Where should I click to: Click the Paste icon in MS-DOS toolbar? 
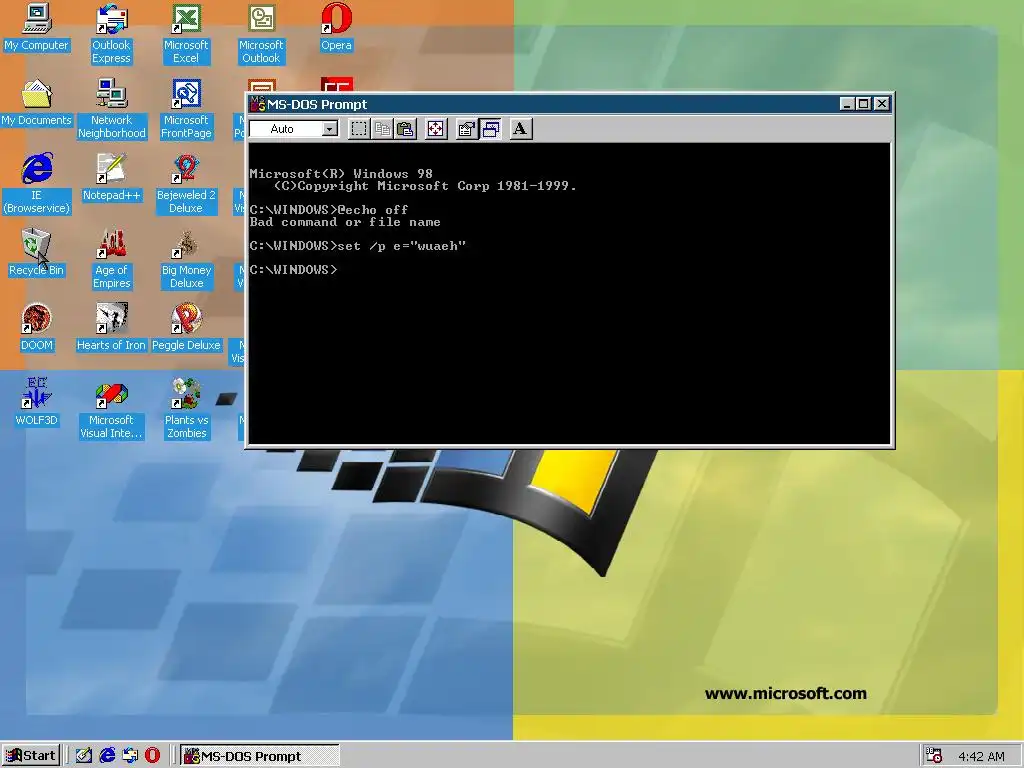click(406, 129)
